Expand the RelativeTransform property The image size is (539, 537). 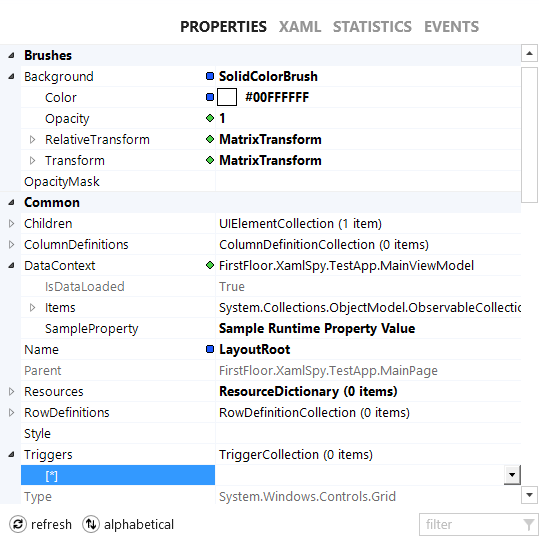click(x=32, y=140)
